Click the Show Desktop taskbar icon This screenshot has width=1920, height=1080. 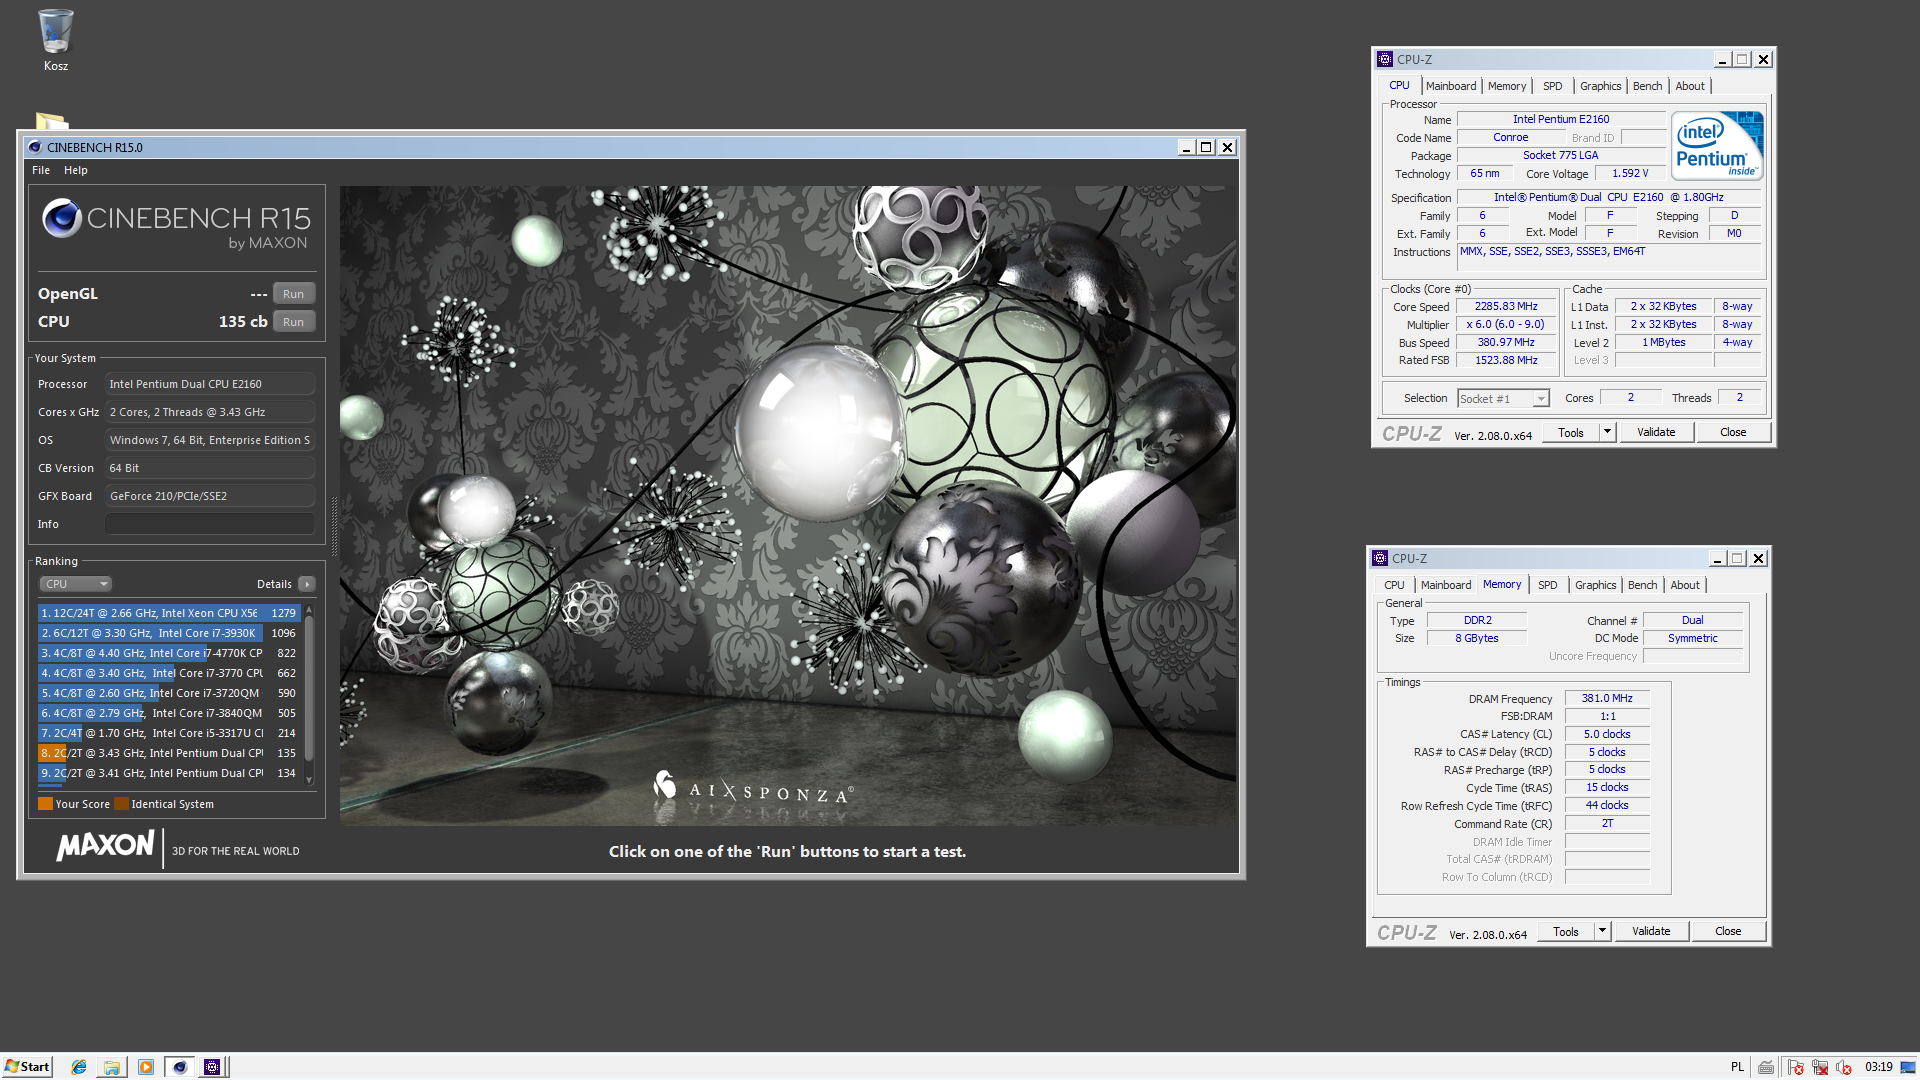click(x=1910, y=1067)
